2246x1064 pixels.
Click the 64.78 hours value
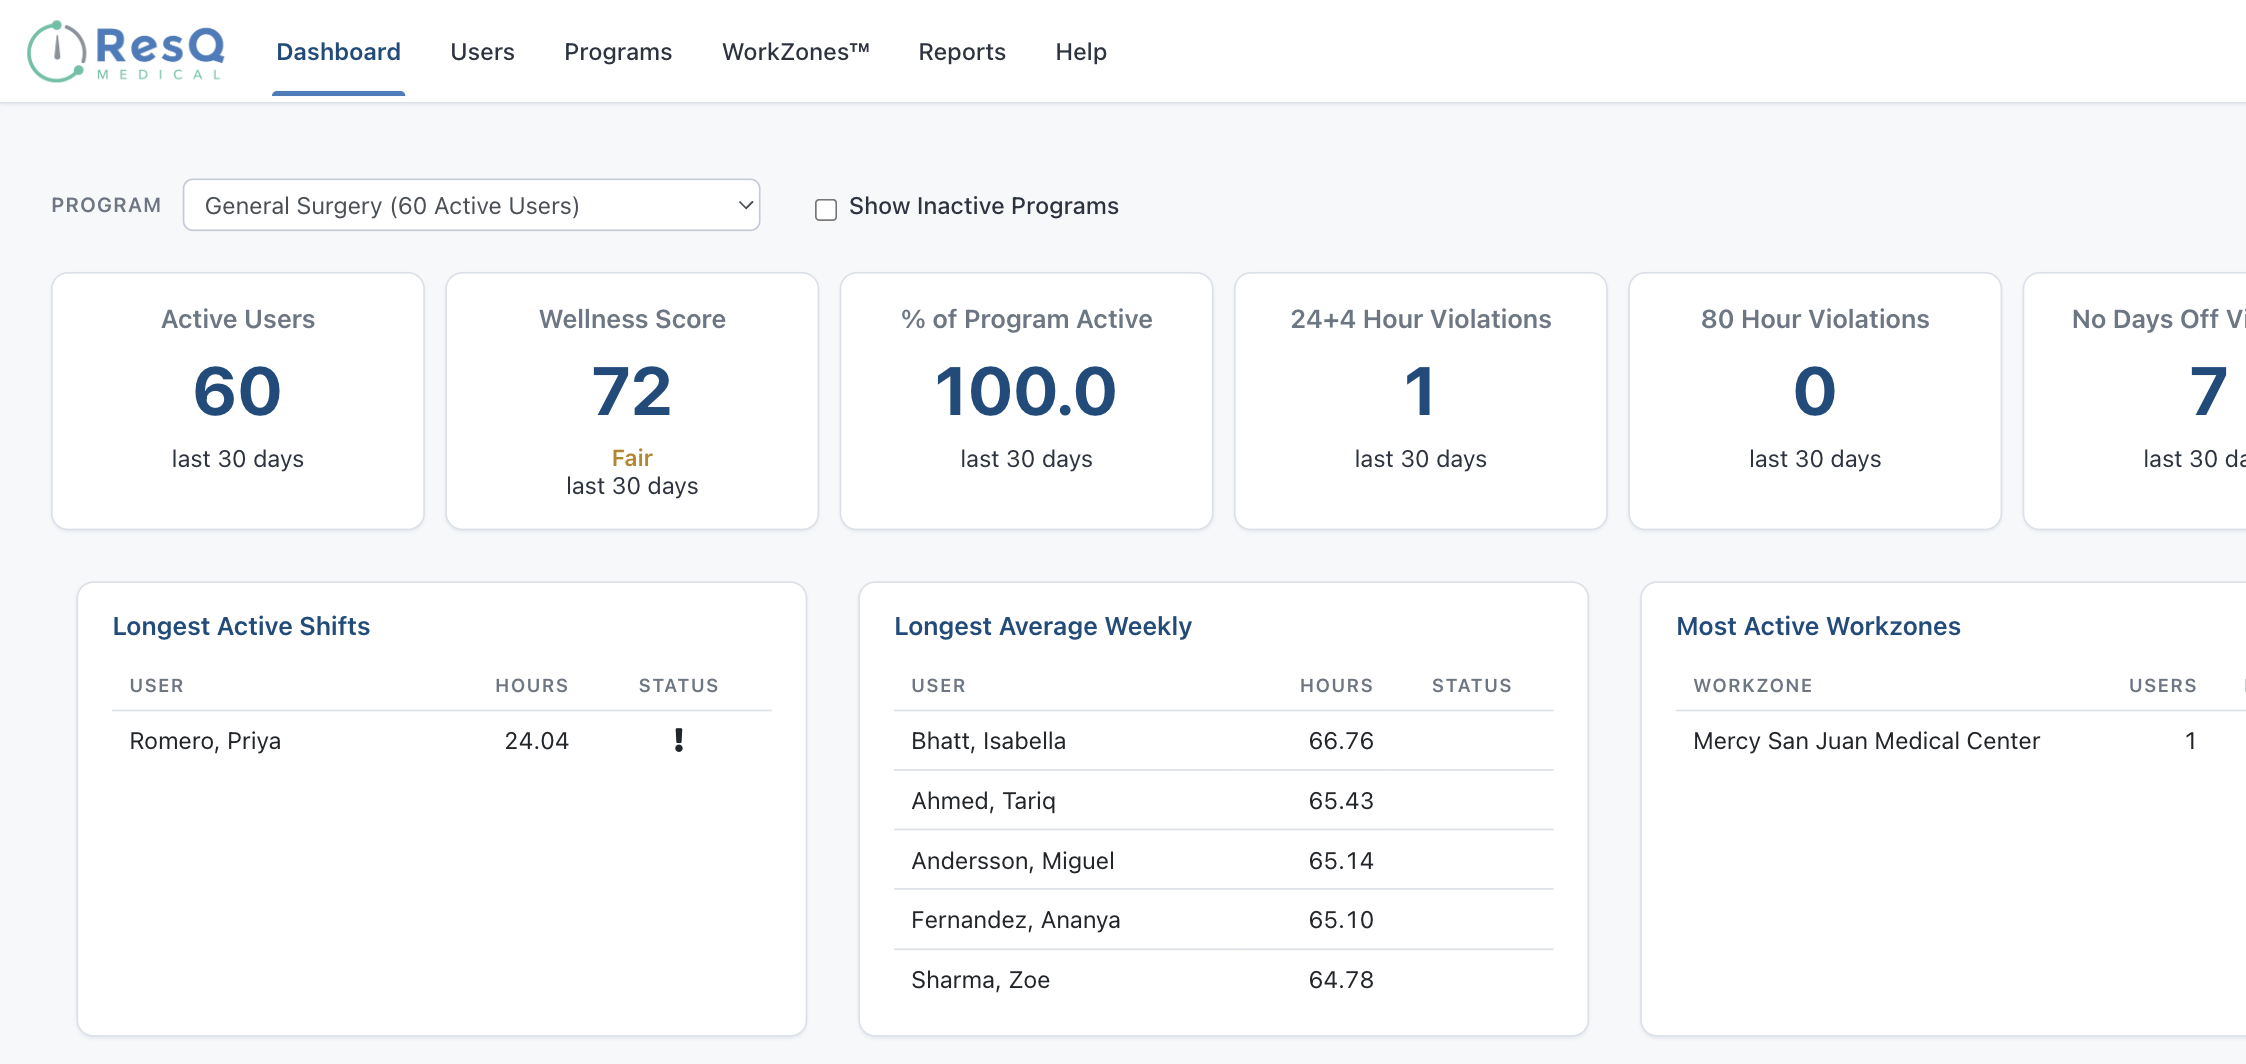click(x=1340, y=980)
